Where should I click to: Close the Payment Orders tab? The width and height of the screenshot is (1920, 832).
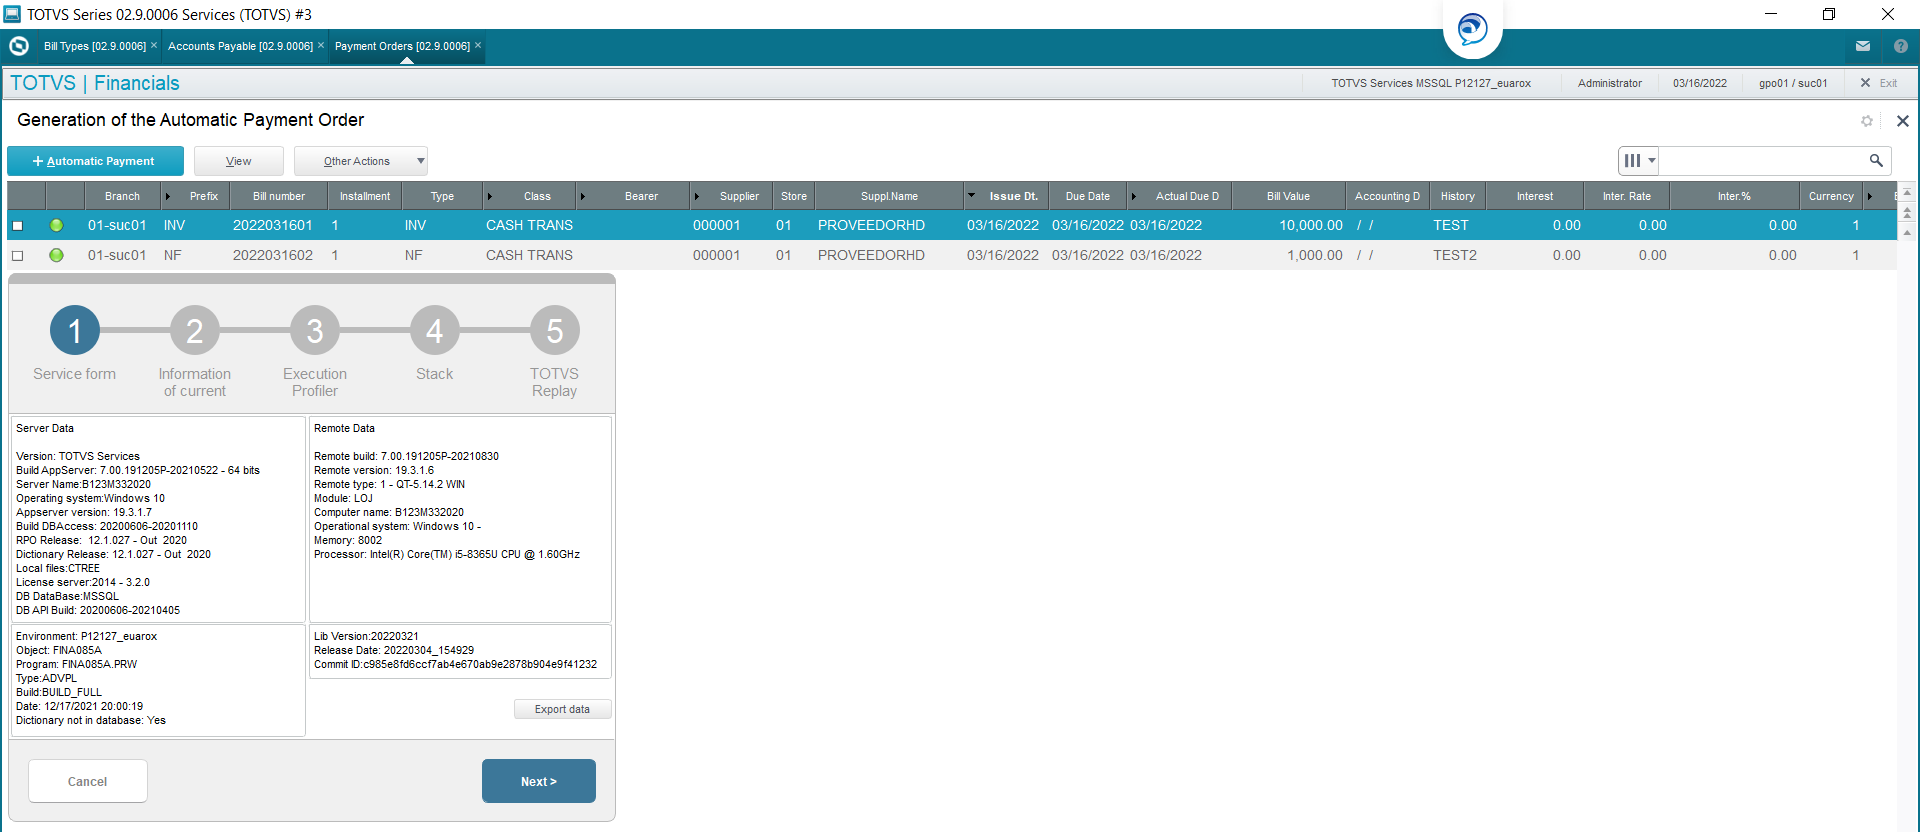click(x=478, y=45)
